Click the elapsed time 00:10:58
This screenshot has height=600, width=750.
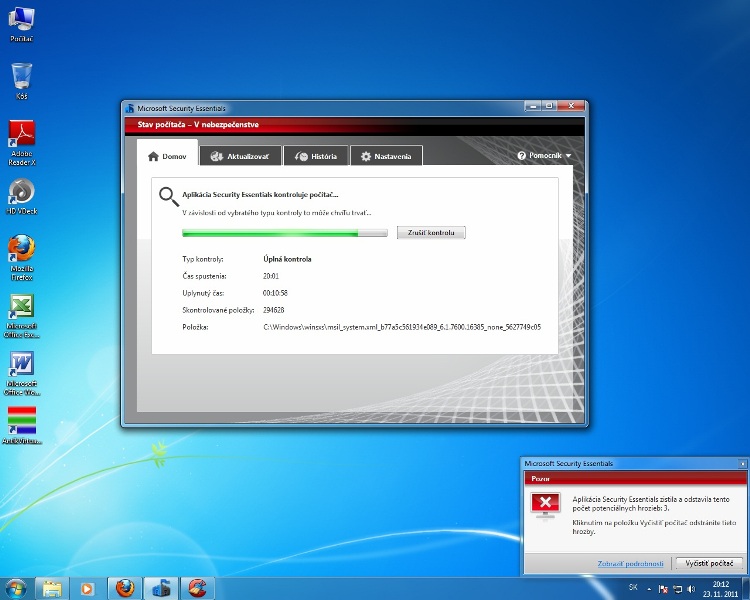[x=275, y=293]
